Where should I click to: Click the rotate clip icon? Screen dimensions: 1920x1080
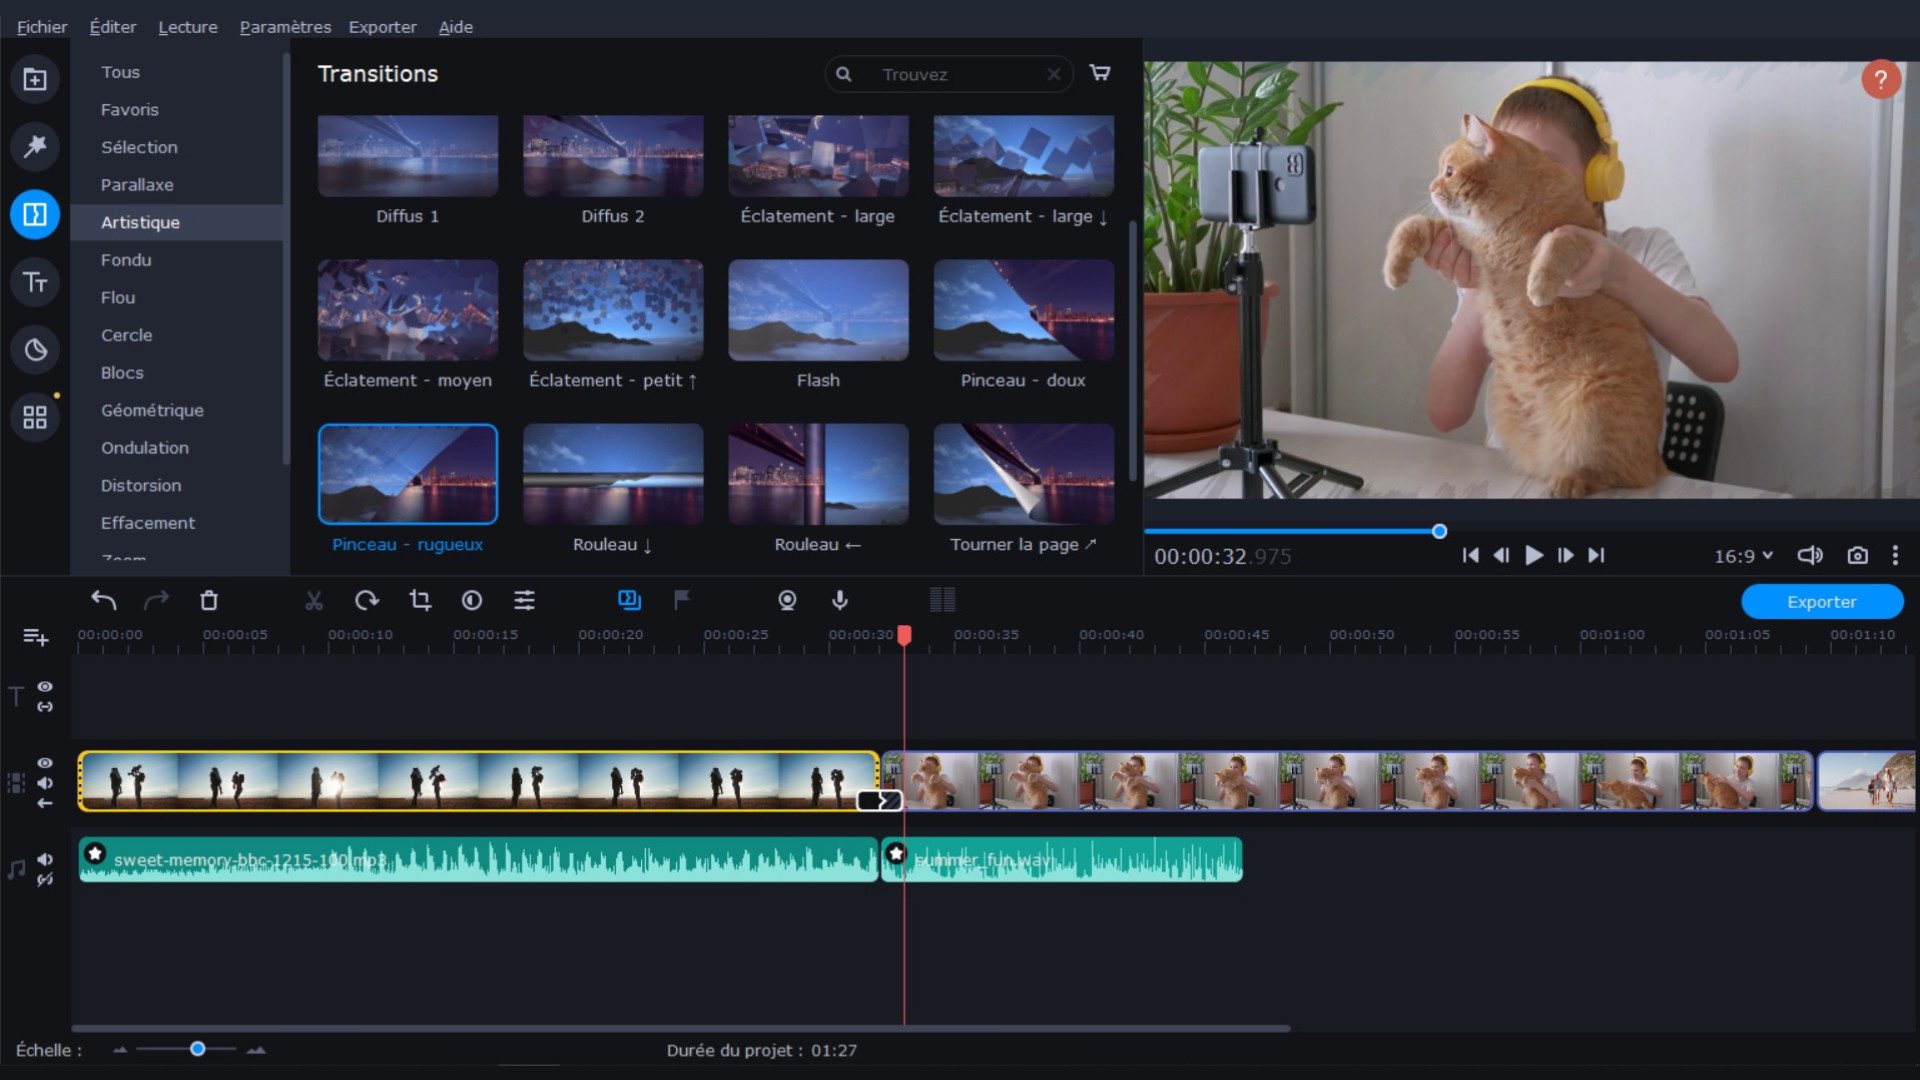coord(366,600)
